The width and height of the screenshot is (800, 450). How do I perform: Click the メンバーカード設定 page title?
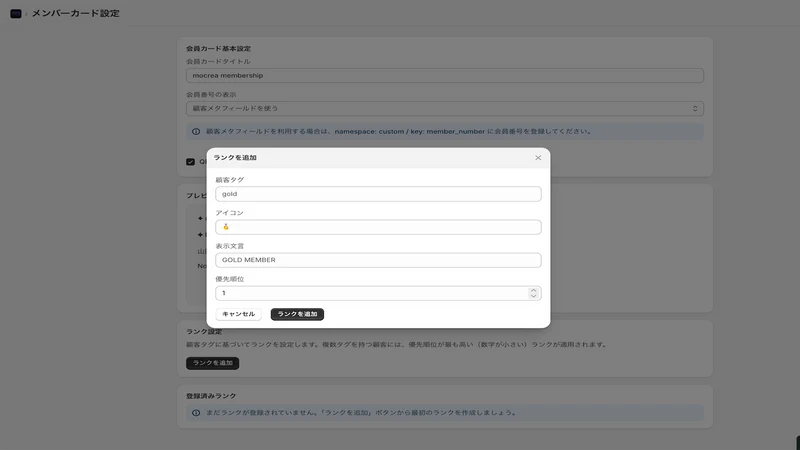tap(76, 13)
